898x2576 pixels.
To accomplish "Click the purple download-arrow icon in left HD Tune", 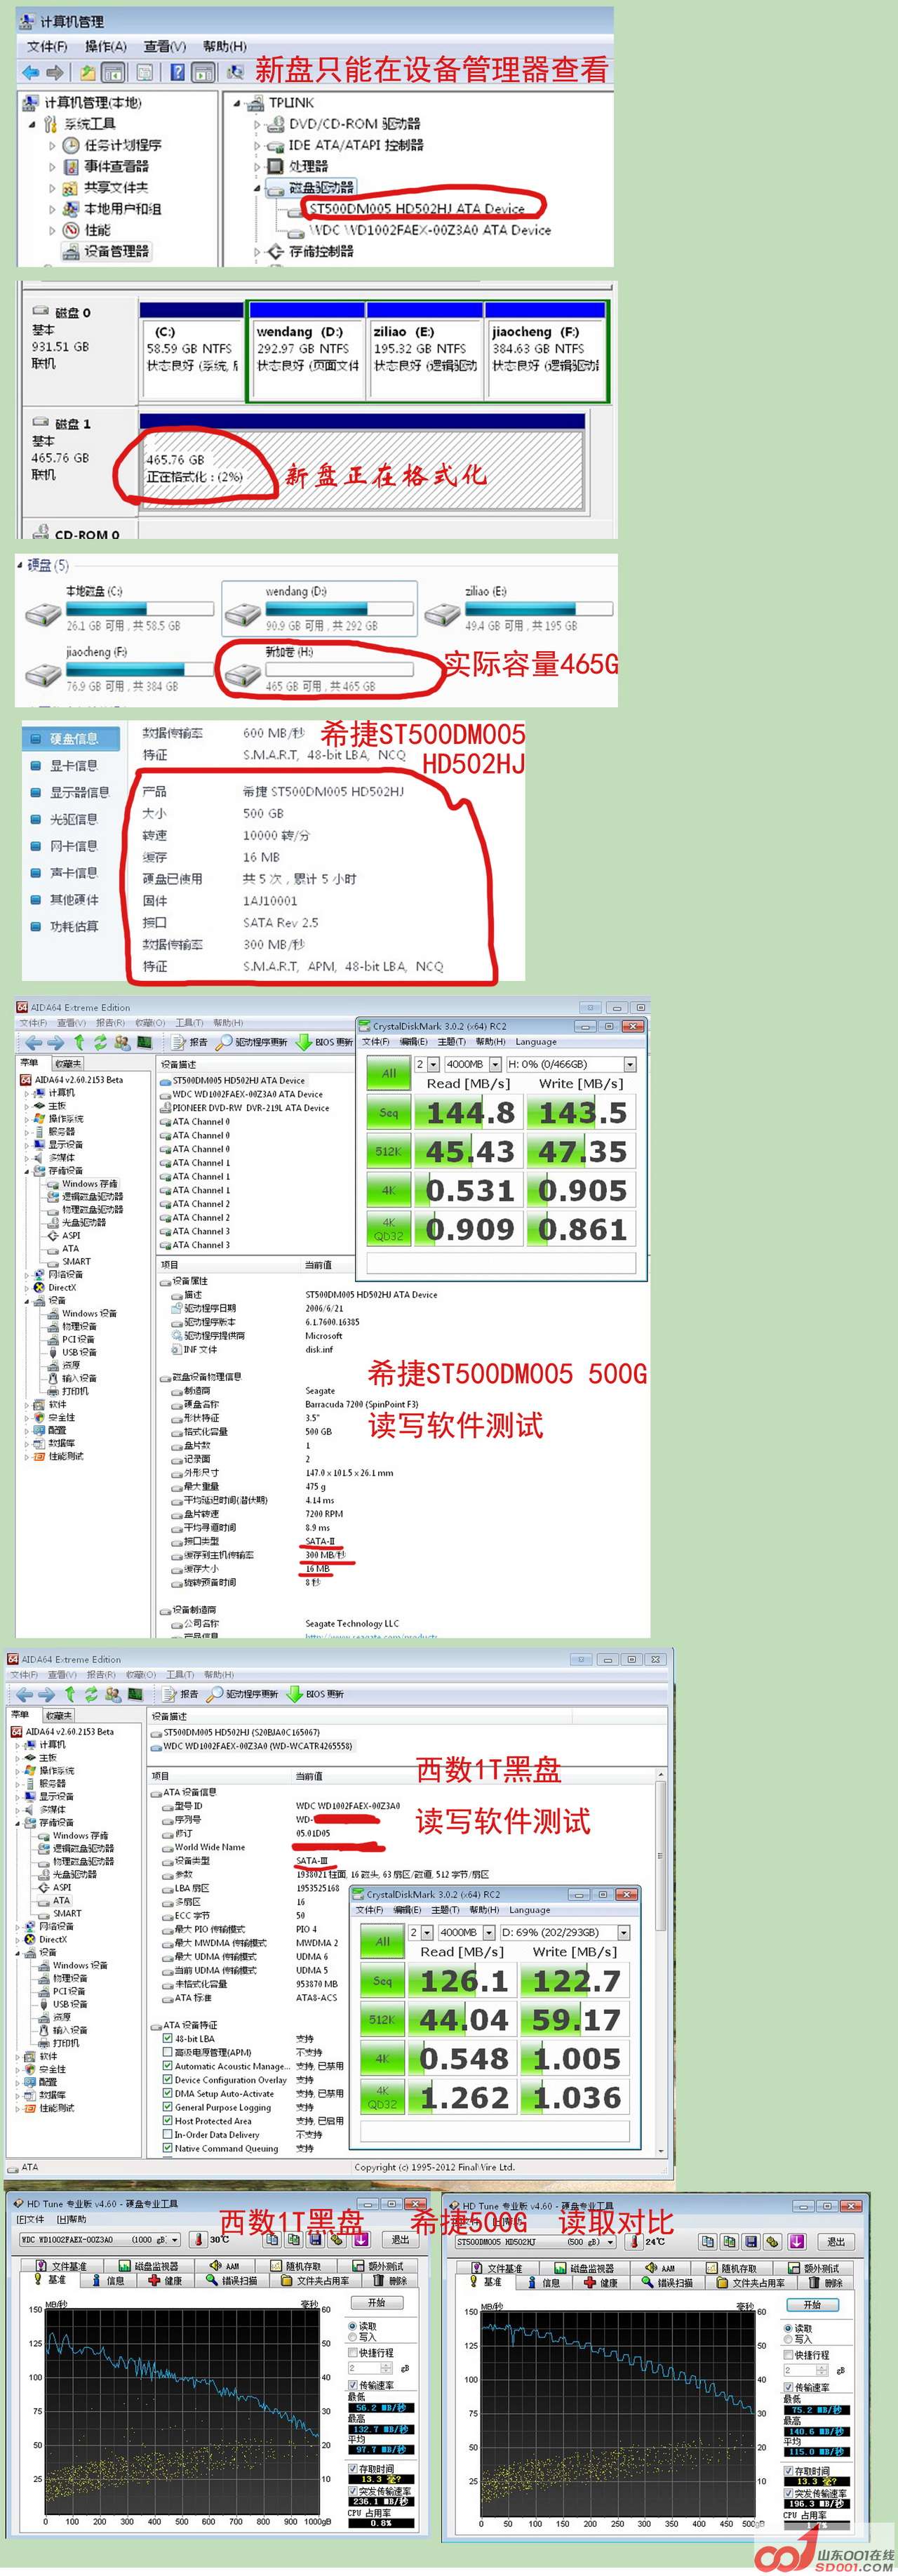I will (x=361, y=2240).
